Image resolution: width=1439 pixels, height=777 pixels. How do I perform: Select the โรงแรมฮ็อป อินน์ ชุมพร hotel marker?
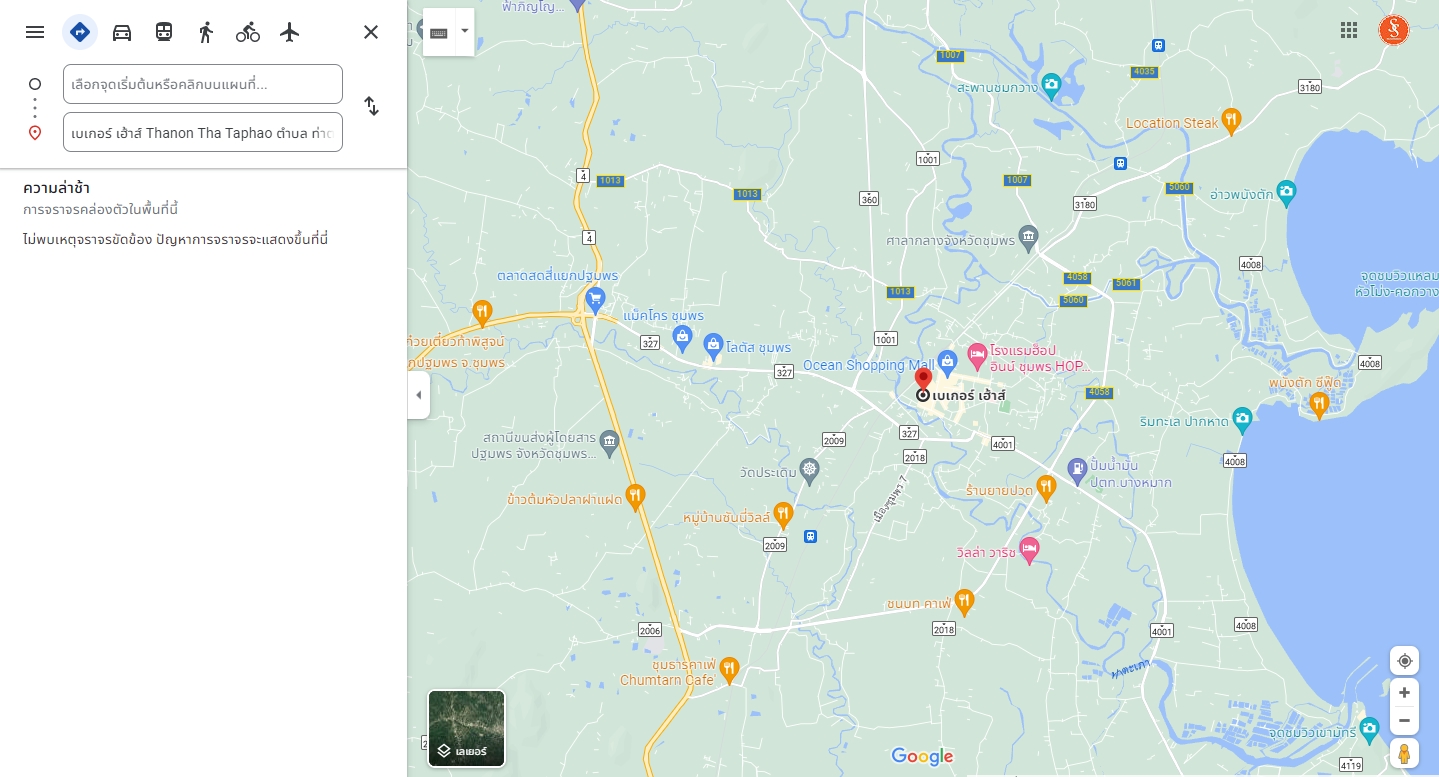(x=977, y=356)
